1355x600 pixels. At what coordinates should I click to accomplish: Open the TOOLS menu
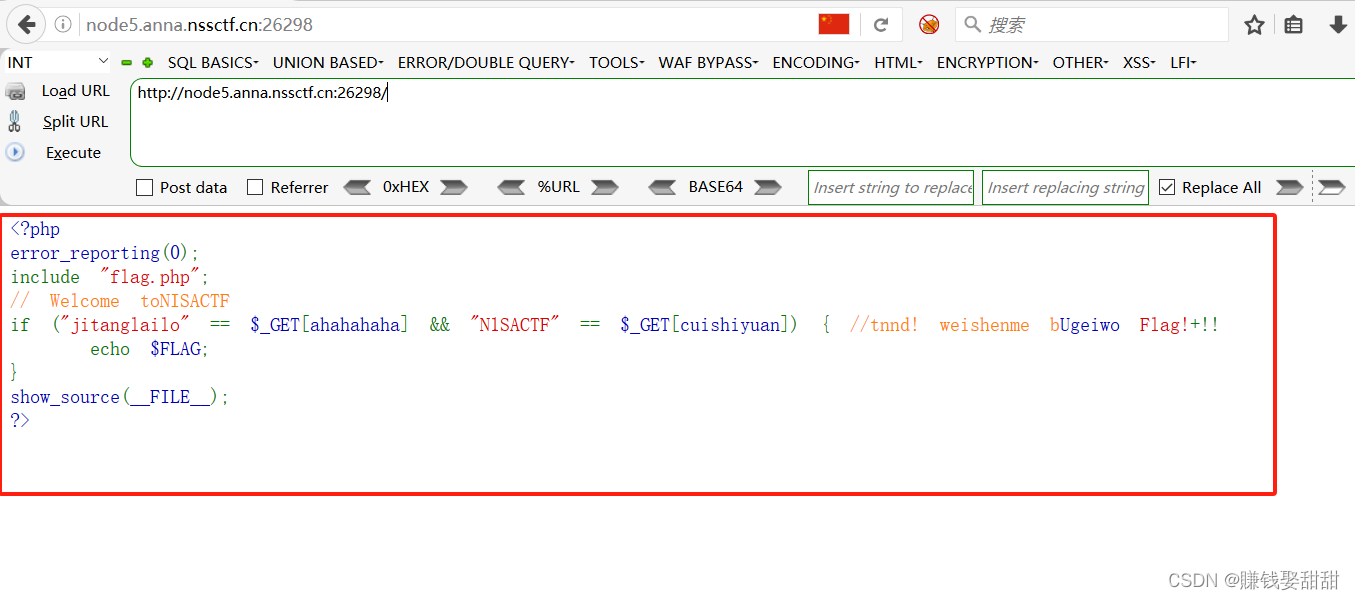coord(617,62)
